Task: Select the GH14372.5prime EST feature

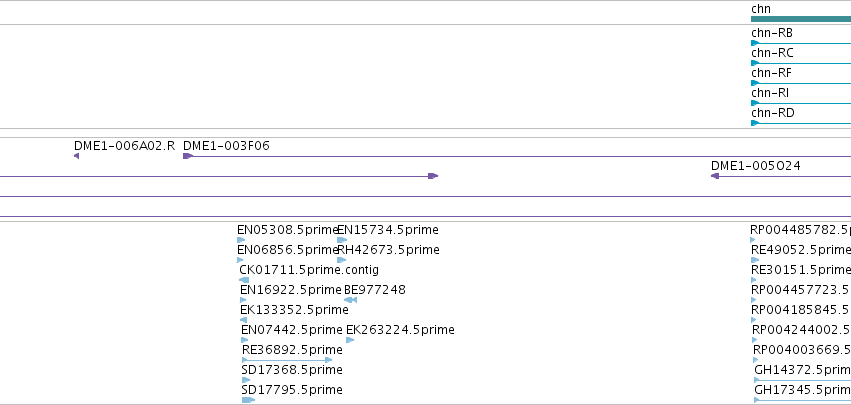Action: point(803,380)
